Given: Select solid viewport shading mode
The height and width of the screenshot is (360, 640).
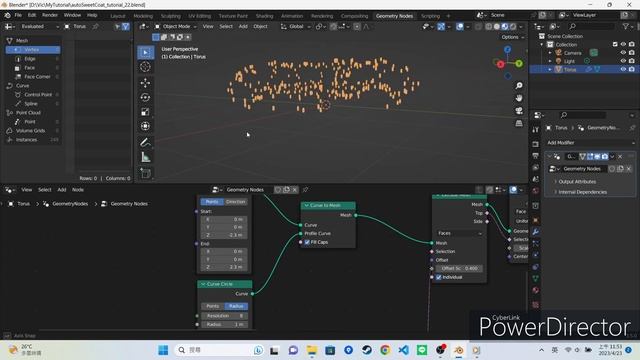Looking at the screenshot, I should click(497, 27).
